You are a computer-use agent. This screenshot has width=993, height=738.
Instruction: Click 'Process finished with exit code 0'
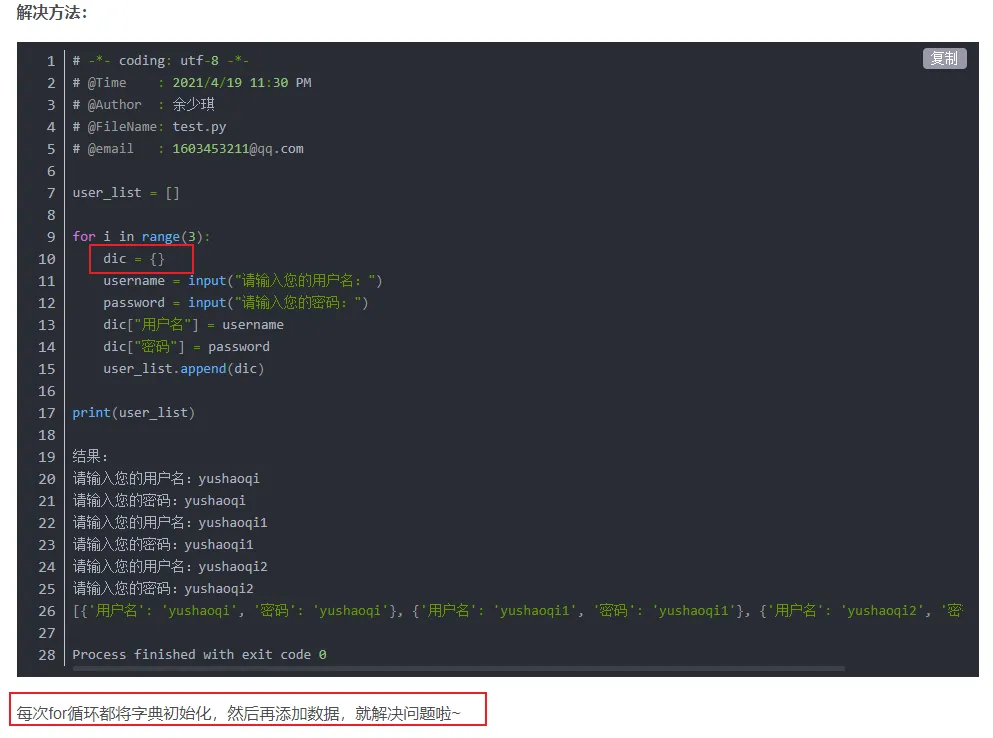[199, 654]
